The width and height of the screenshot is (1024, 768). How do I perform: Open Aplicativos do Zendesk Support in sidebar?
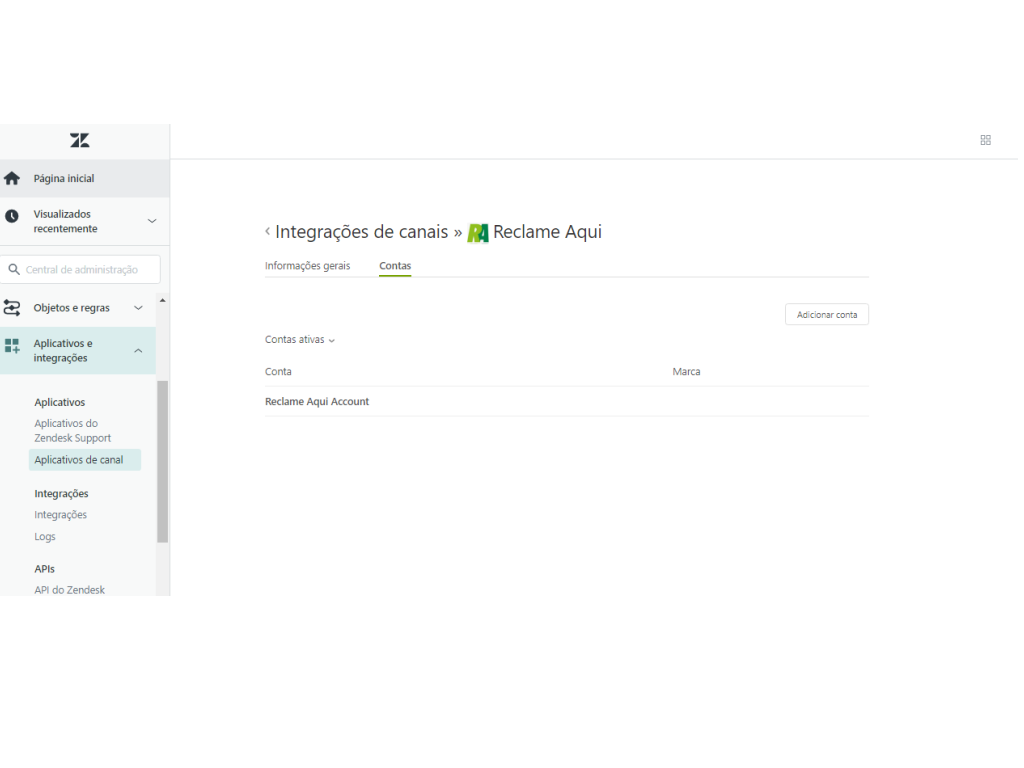click(x=73, y=431)
